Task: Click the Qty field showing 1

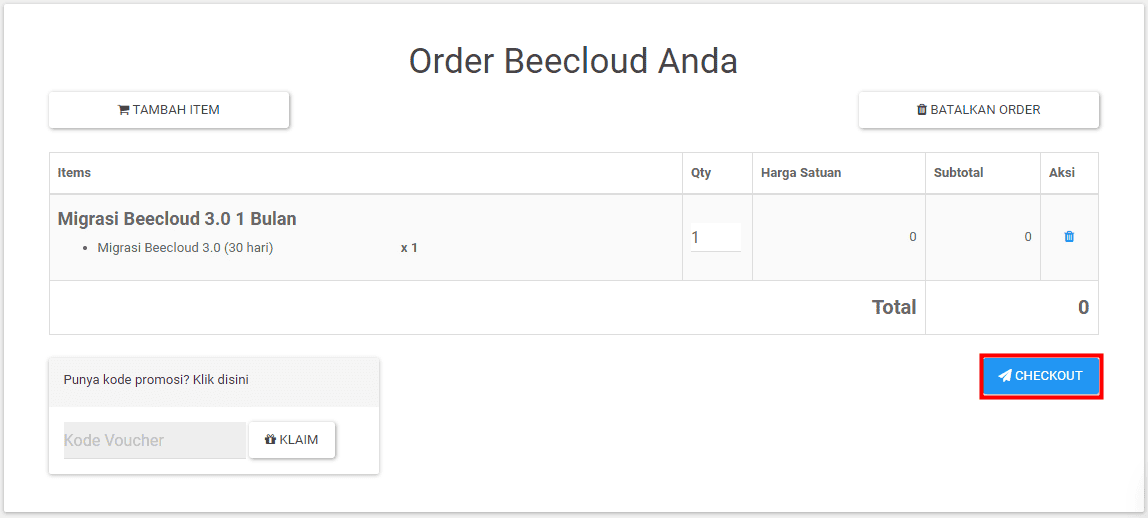Action: pos(716,237)
